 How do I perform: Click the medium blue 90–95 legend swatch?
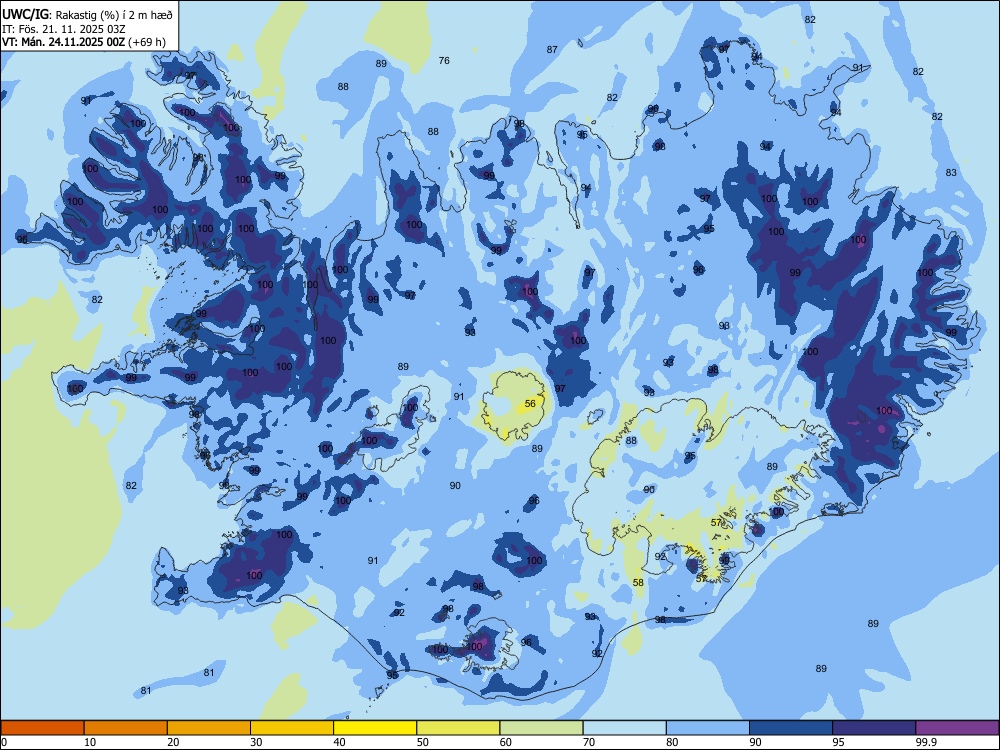791,728
